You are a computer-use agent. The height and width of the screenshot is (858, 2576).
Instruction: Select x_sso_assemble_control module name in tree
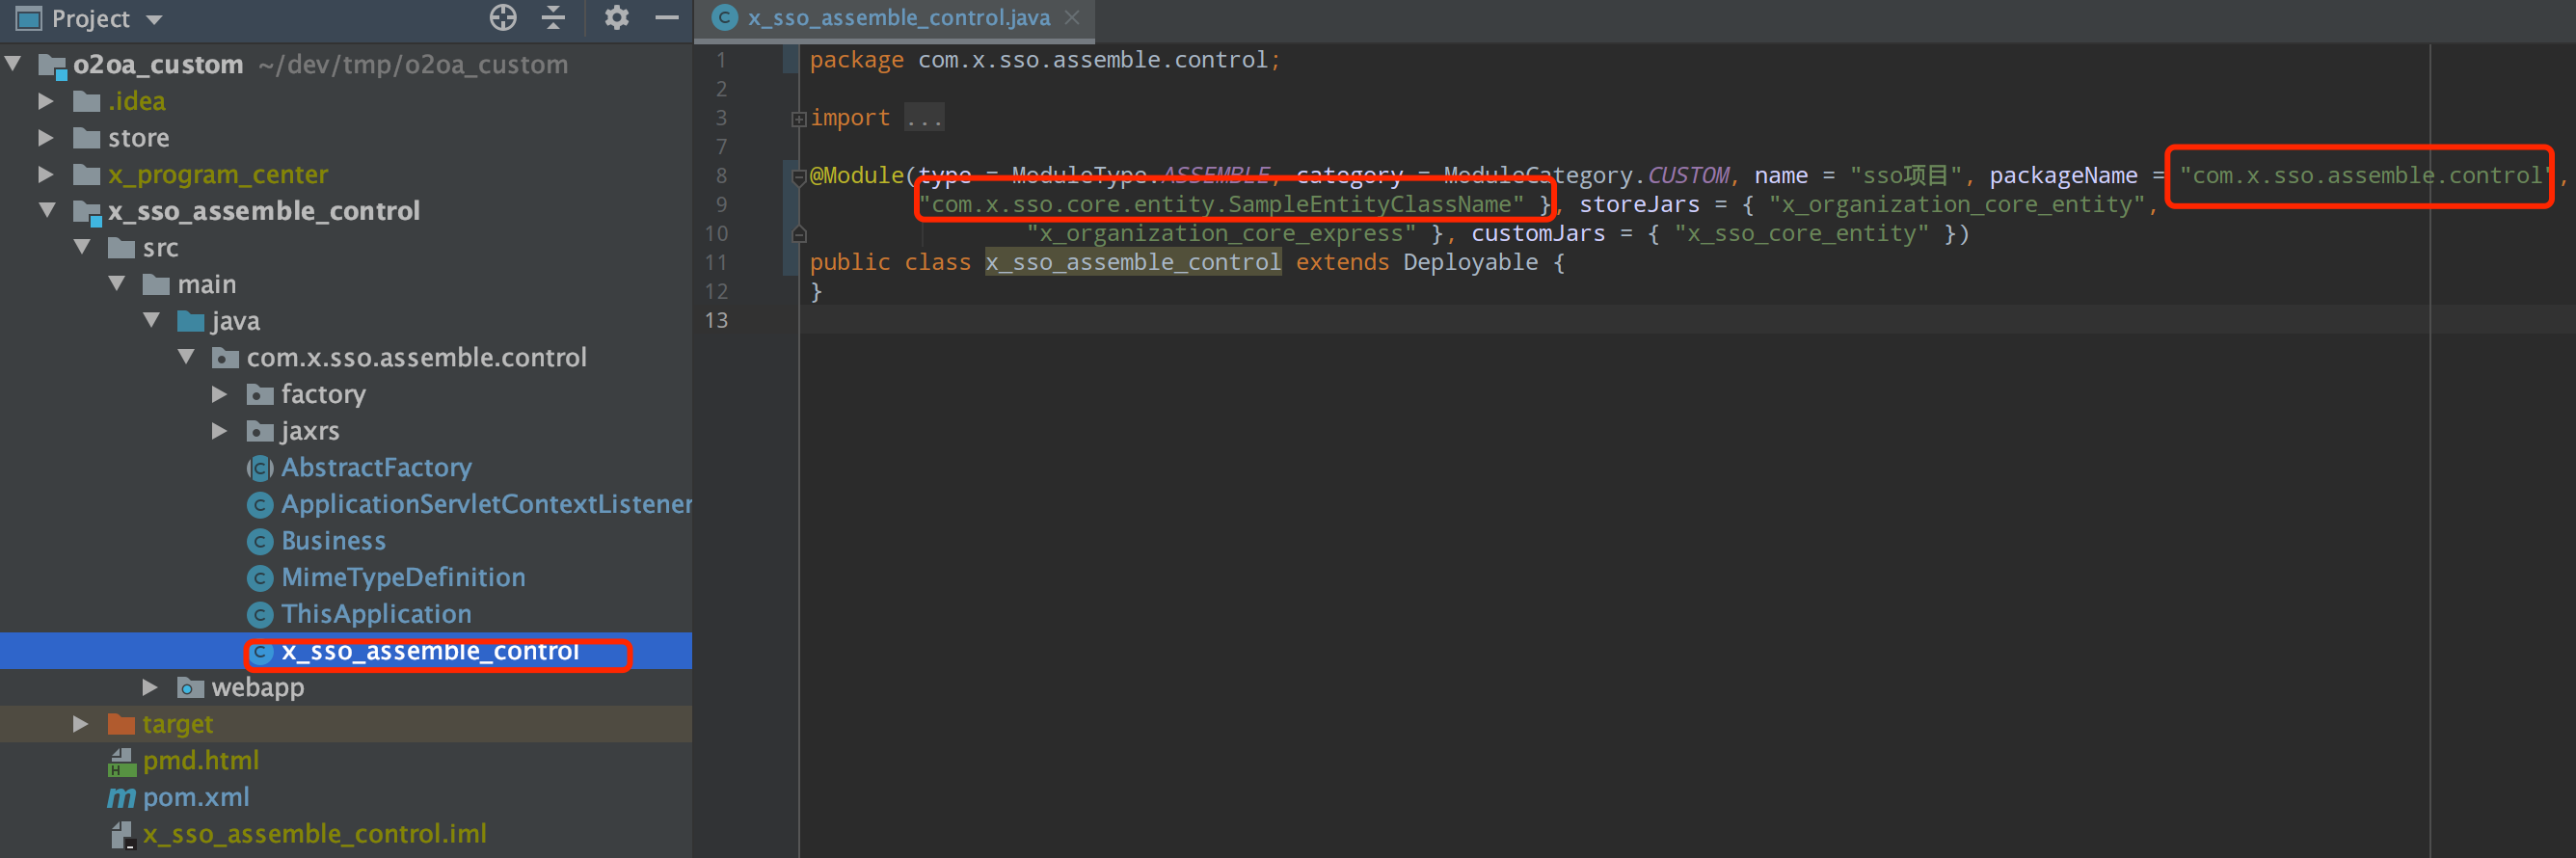pos(264,211)
